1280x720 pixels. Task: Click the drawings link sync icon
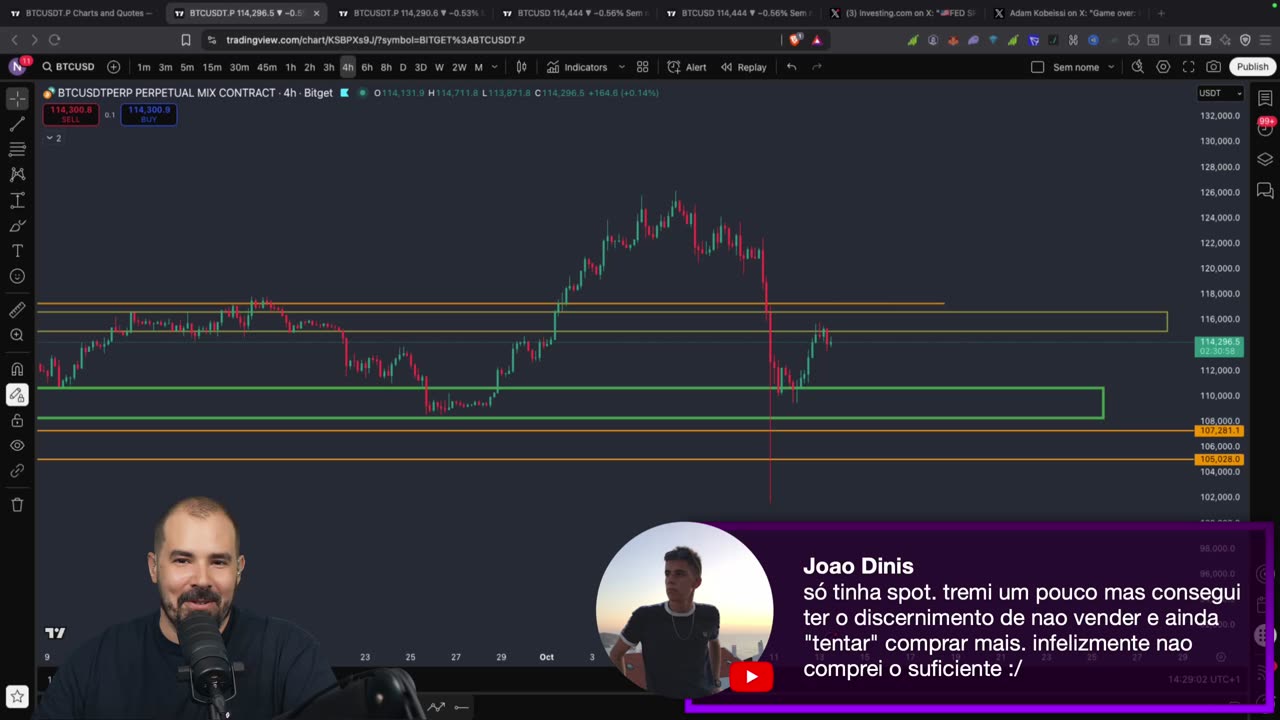(x=17, y=470)
